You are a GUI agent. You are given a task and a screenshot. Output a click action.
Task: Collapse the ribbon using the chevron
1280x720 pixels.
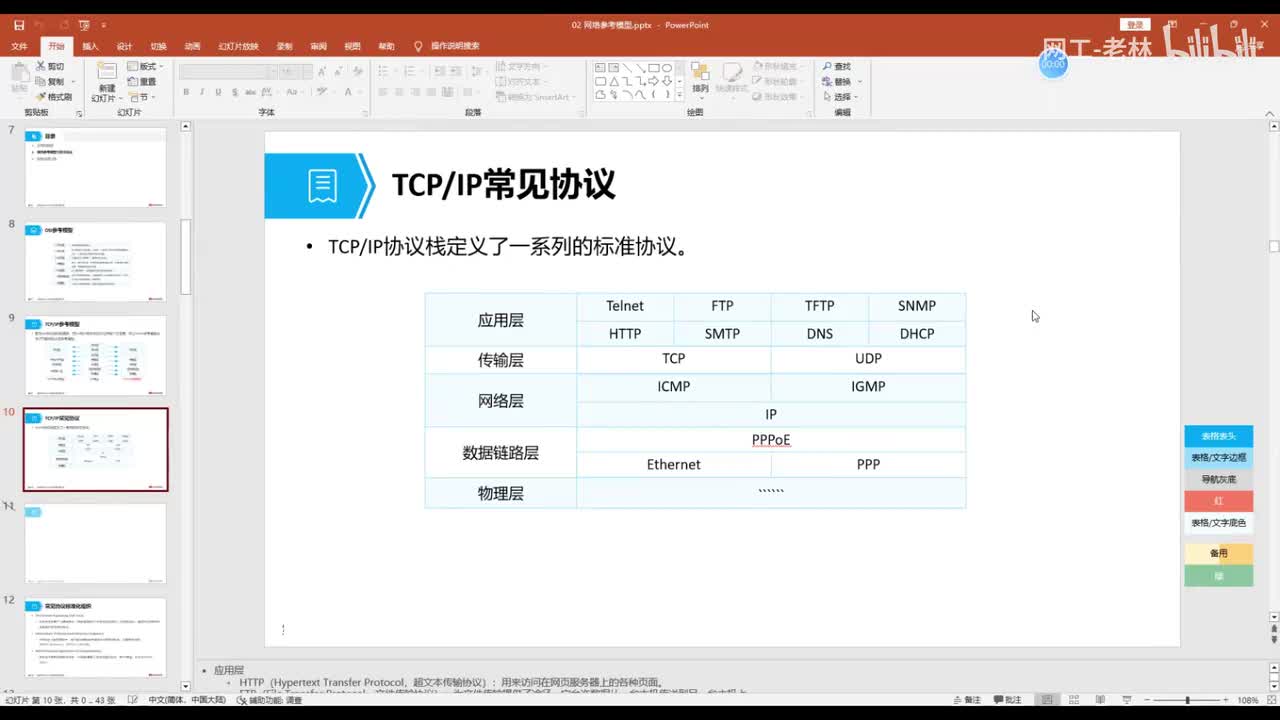[x=1272, y=112]
